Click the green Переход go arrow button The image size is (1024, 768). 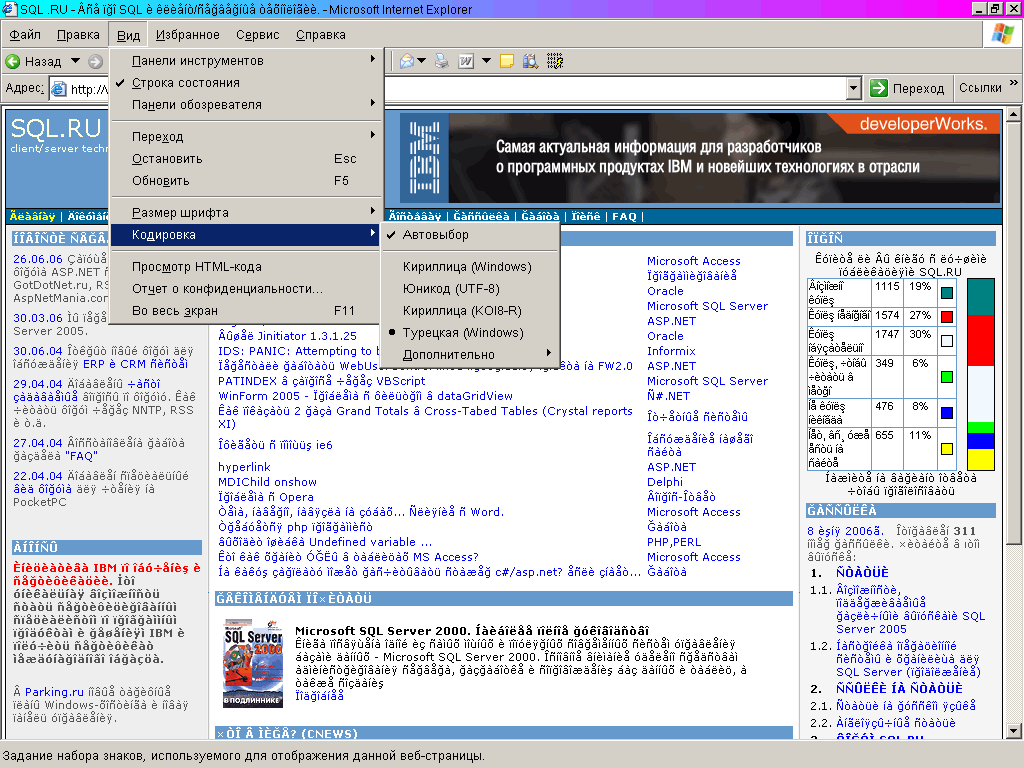pos(879,88)
